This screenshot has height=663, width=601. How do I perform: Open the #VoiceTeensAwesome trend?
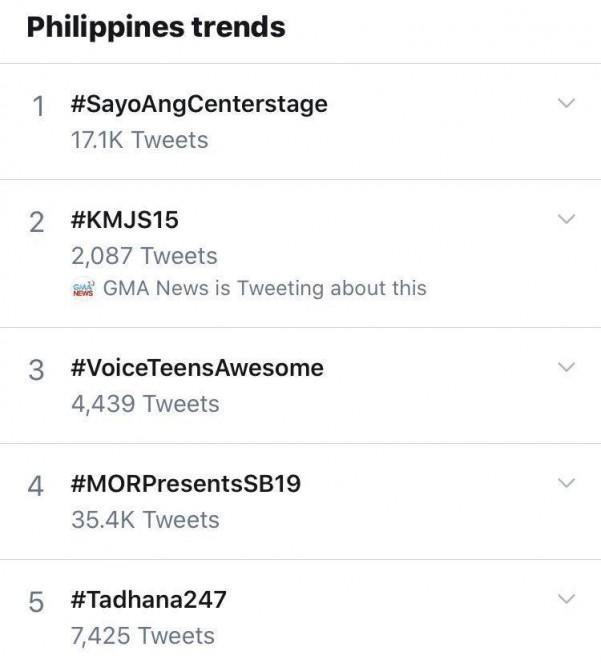(197, 367)
